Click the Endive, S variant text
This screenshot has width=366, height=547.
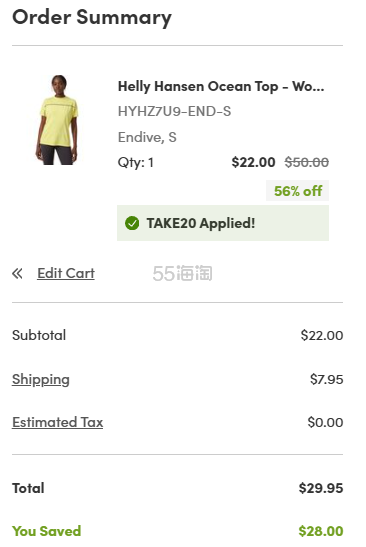pos(147,137)
